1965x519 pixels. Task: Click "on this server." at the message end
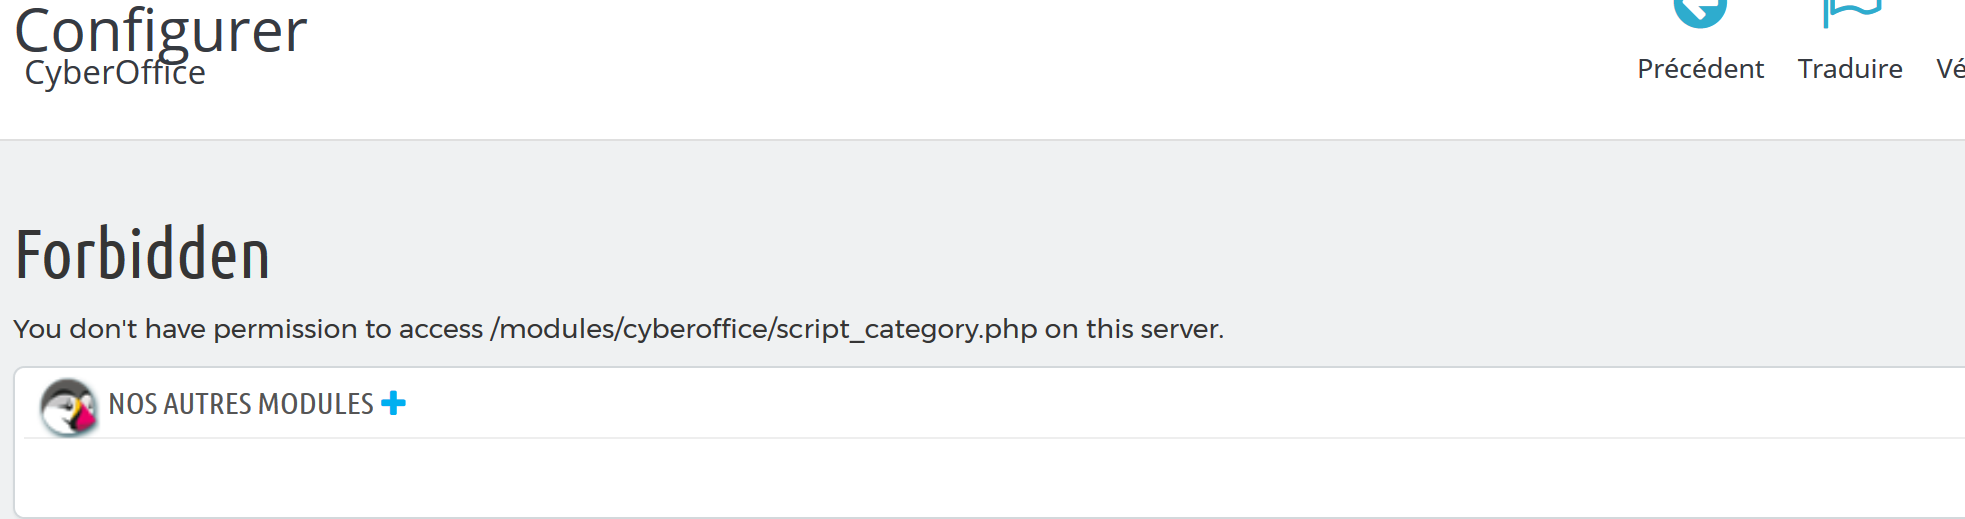[1134, 329]
